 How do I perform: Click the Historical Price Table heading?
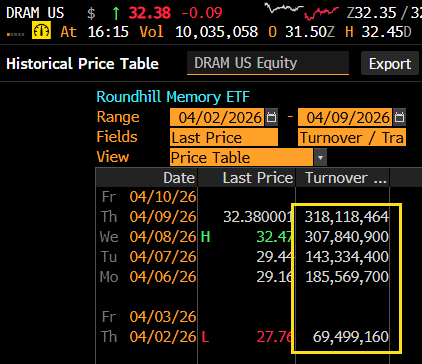point(82,63)
